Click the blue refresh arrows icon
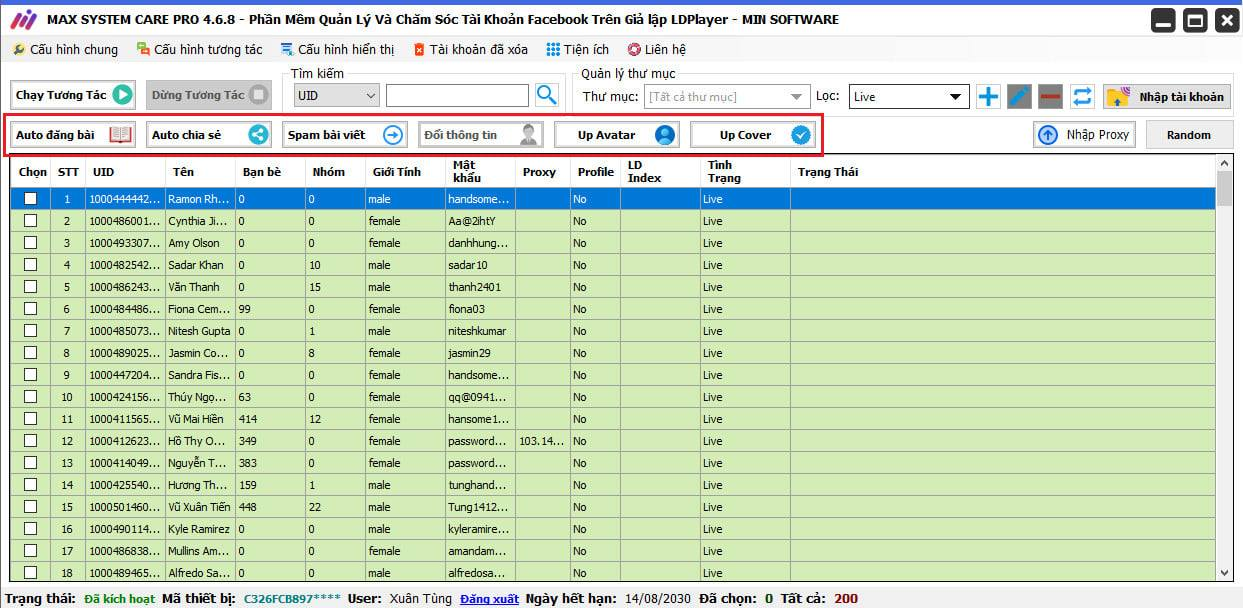Screen dimensions: 1243x608 (1082, 97)
